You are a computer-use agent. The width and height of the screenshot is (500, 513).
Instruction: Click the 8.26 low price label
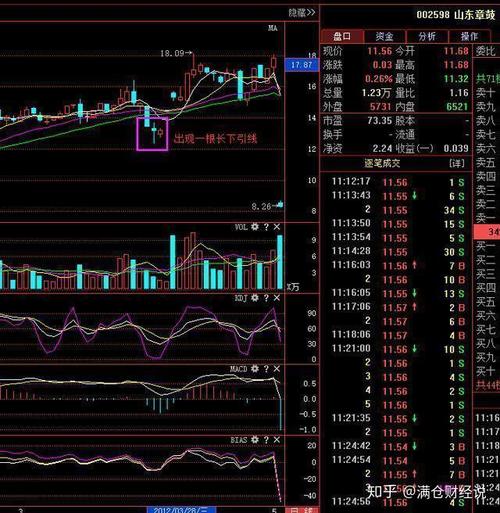tap(261, 207)
